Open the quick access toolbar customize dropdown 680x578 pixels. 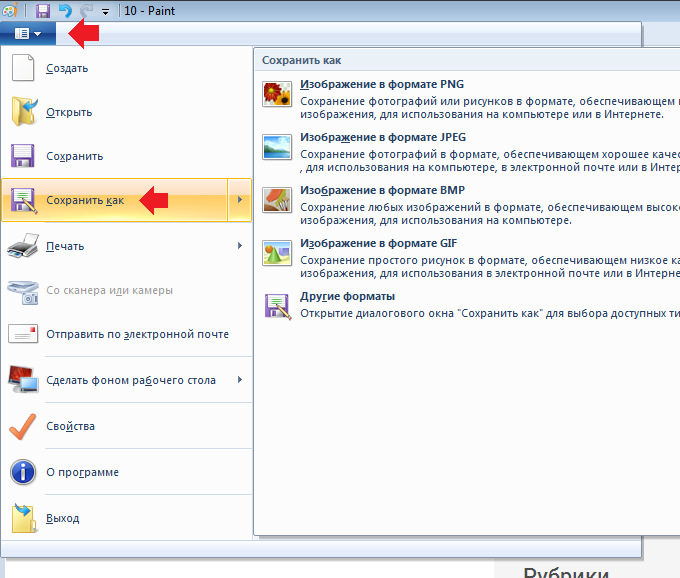coord(105,12)
